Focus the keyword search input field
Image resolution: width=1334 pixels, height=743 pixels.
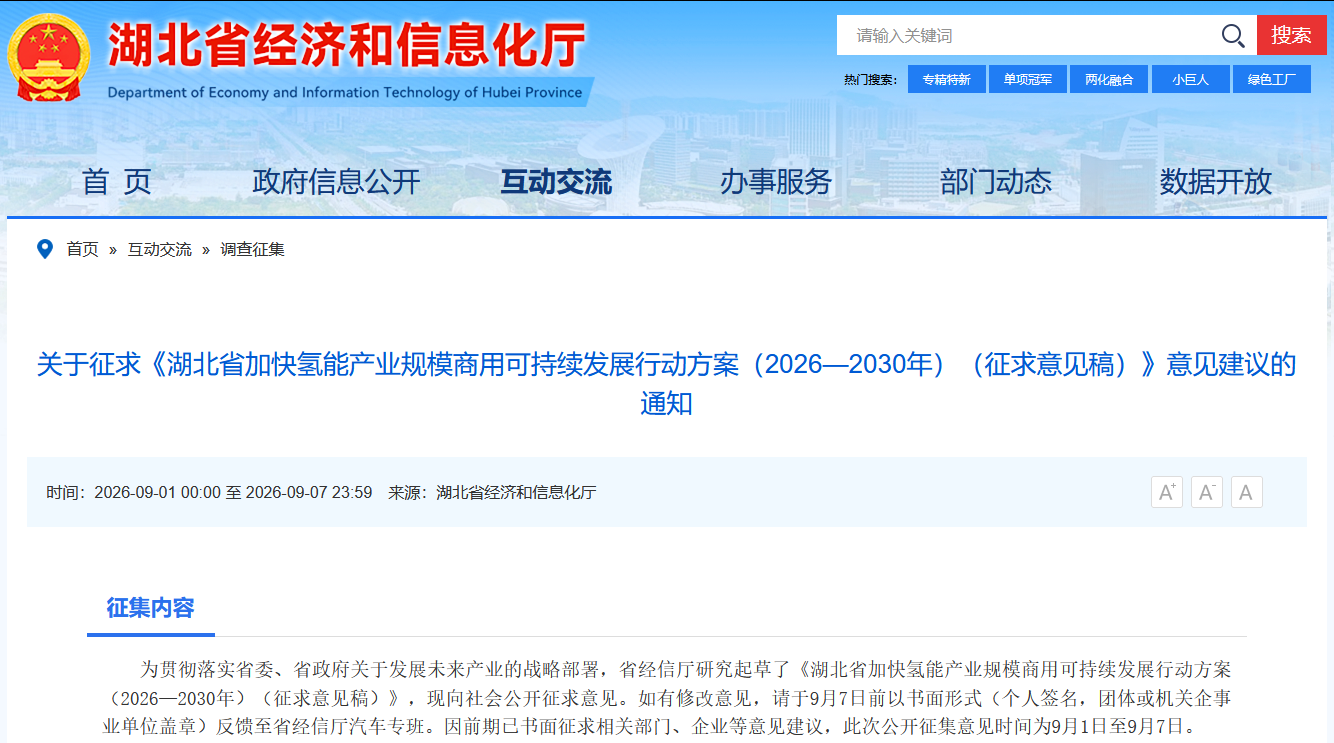tap(1029, 35)
